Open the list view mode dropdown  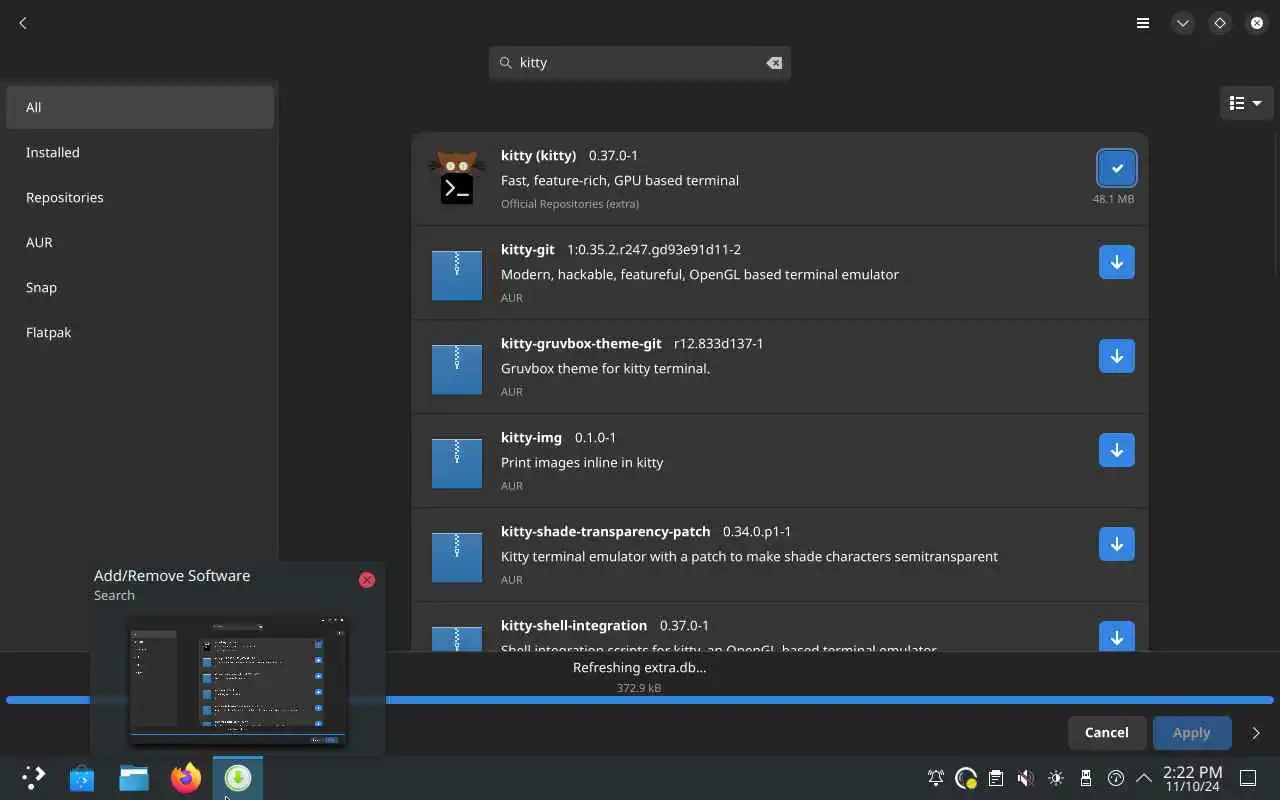point(1246,103)
